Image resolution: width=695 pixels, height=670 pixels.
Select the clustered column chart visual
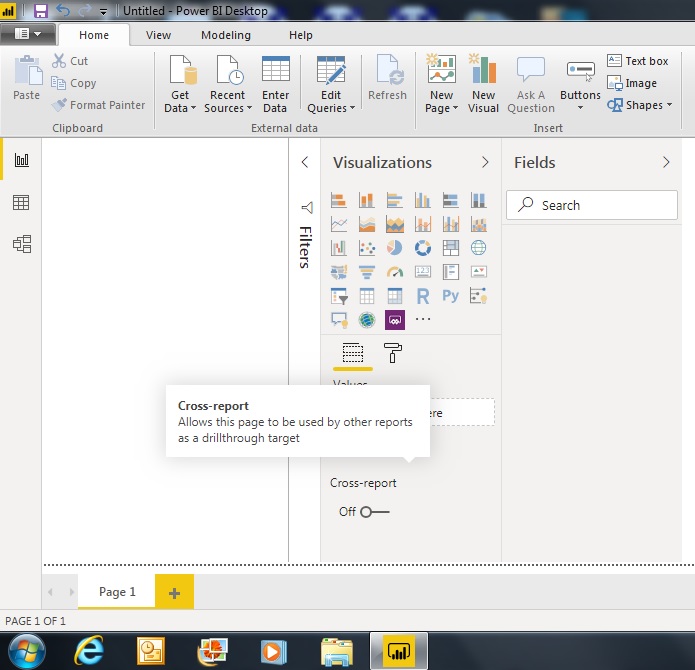[422, 200]
